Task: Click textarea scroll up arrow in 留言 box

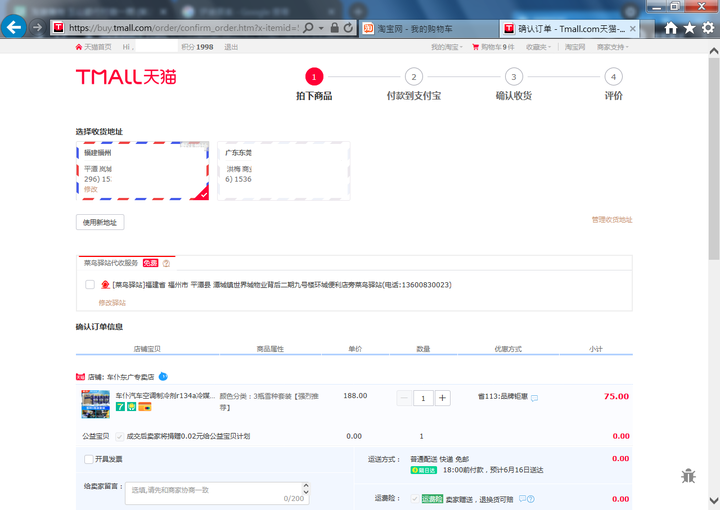Action: click(x=306, y=486)
